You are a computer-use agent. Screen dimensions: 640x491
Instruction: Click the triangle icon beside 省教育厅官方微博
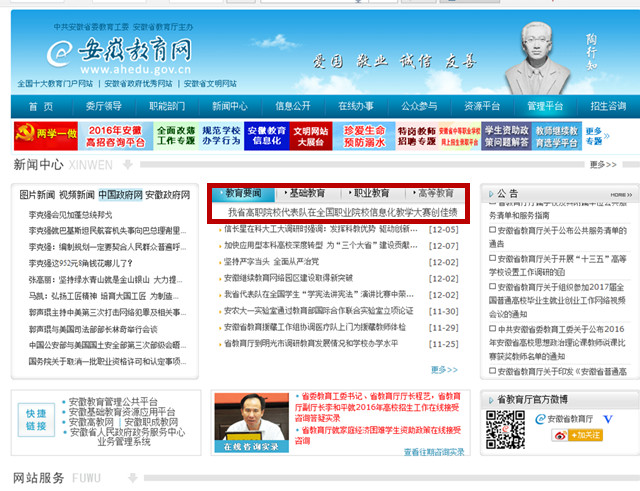pyautogui.click(x=491, y=400)
